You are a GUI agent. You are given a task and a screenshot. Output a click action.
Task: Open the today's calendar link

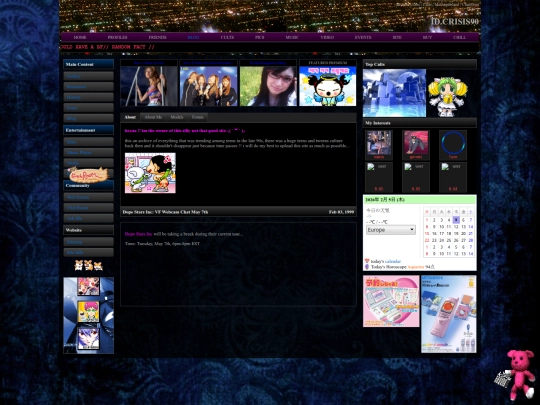click(x=393, y=261)
